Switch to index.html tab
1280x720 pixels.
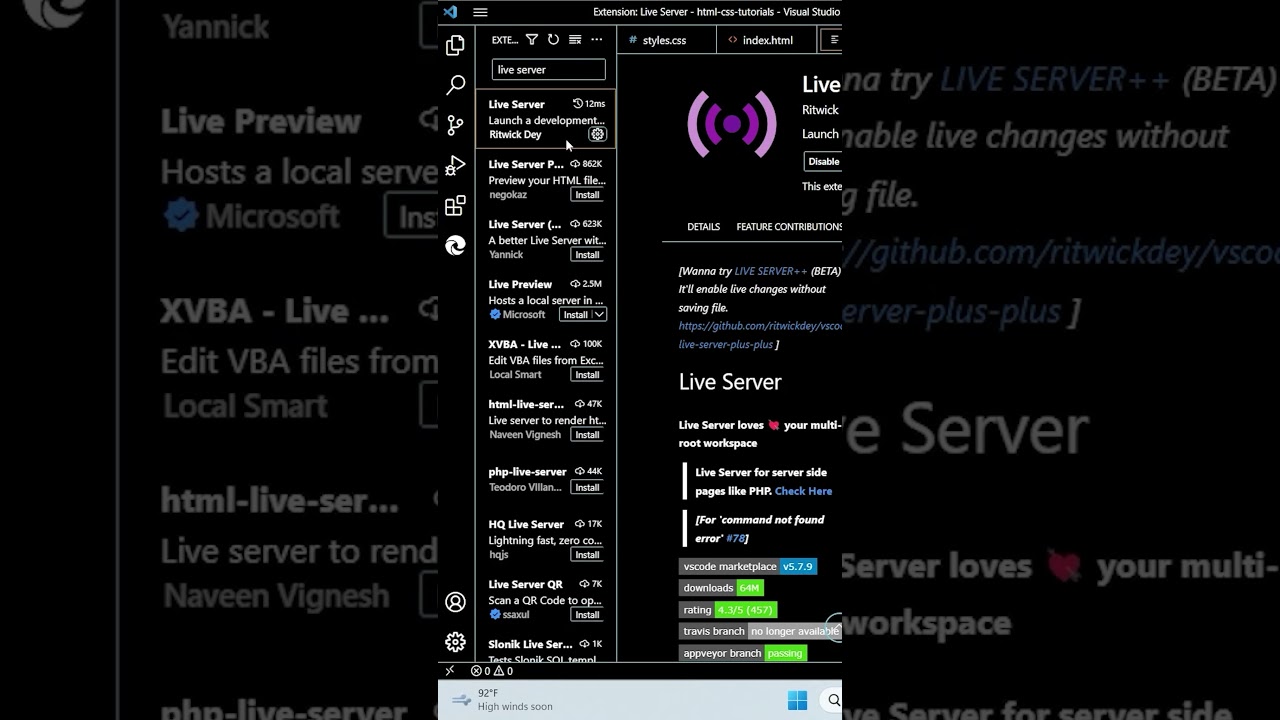(x=767, y=40)
